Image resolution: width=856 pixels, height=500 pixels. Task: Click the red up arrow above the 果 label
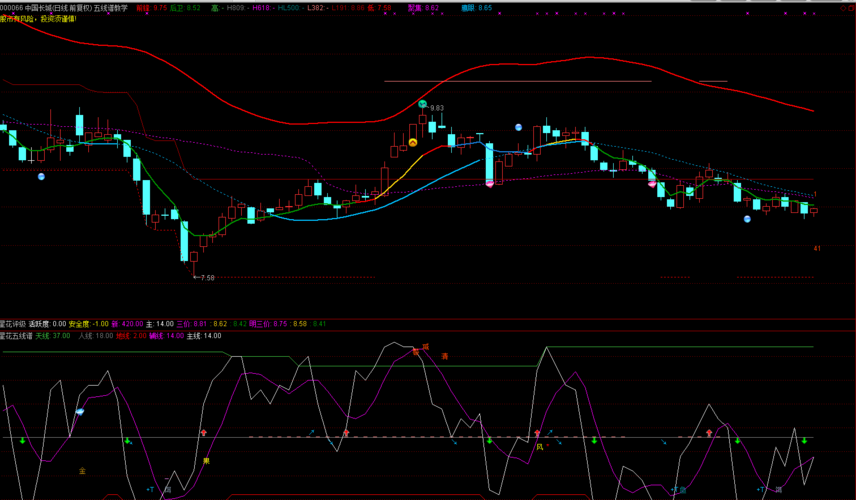(204, 432)
